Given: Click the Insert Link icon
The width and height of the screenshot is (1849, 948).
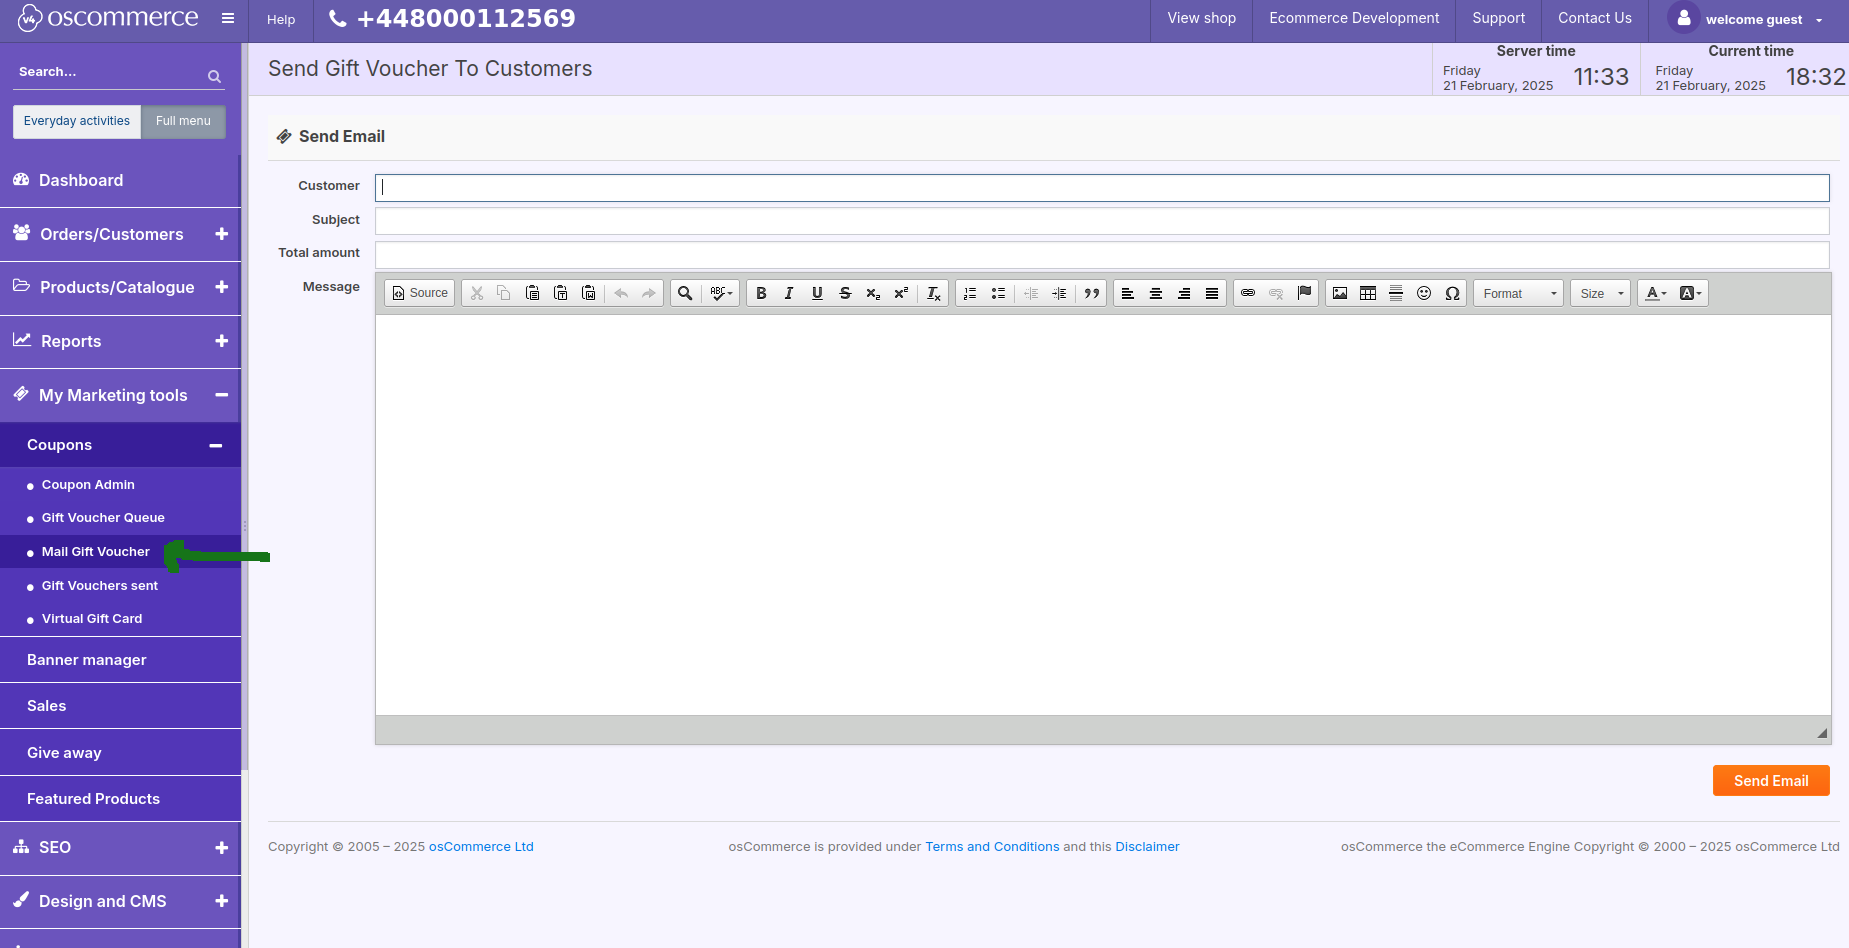Looking at the screenshot, I should click(x=1248, y=293).
